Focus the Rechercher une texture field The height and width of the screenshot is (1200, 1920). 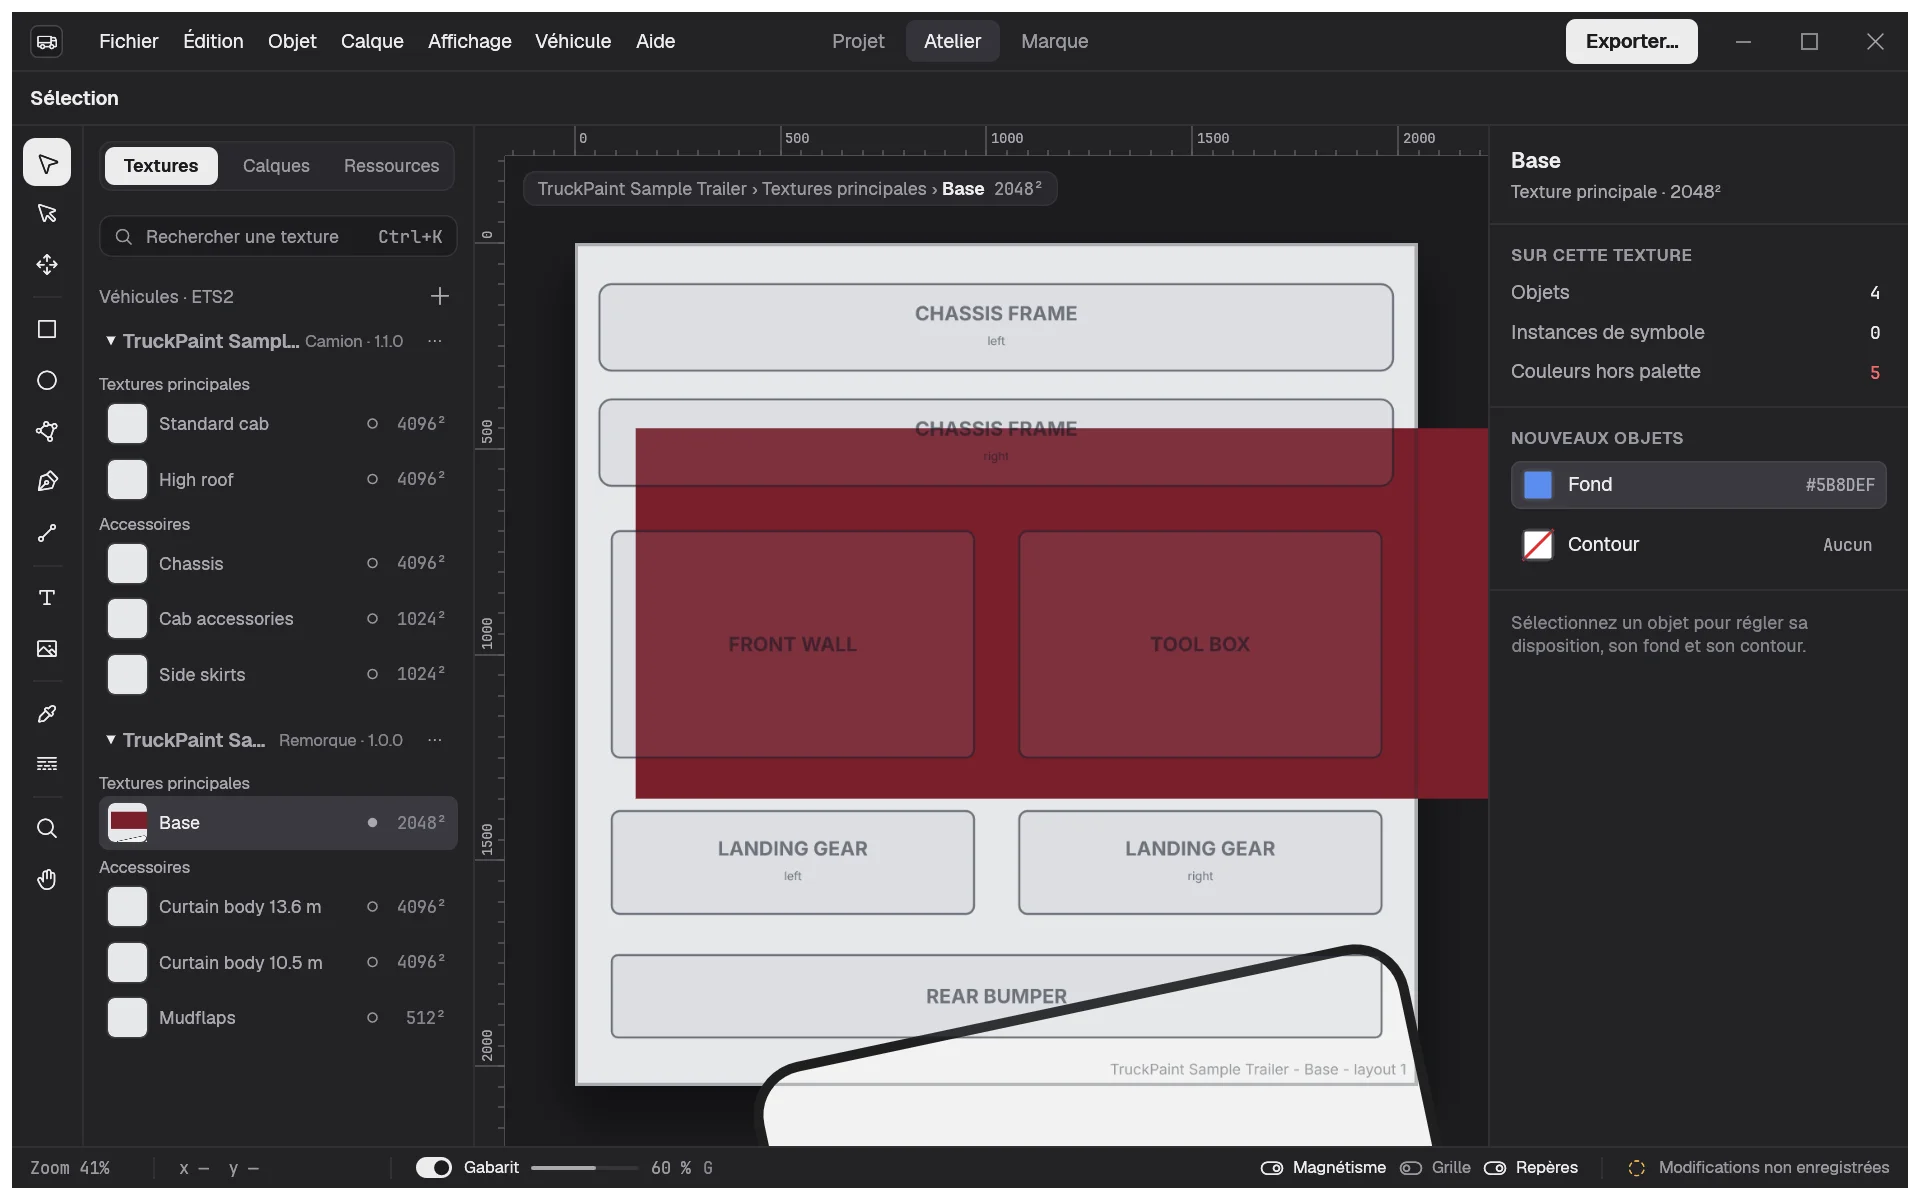(x=278, y=237)
